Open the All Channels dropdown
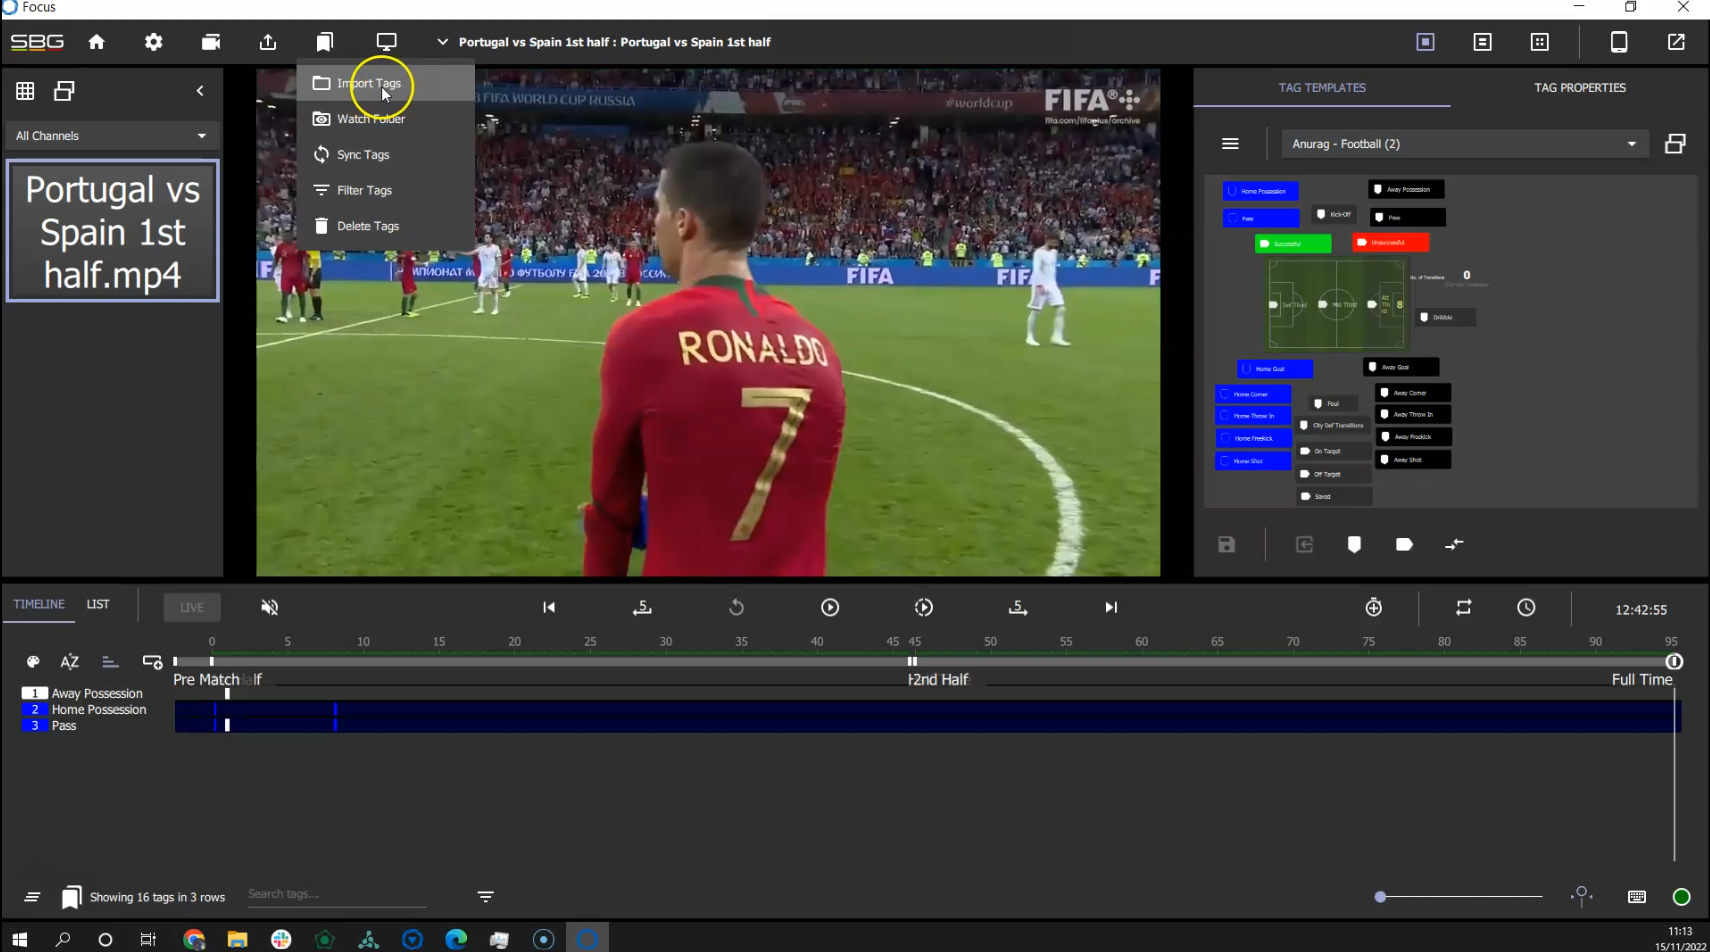Image resolution: width=1710 pixels, height=952 pixels. pos(111,136)
